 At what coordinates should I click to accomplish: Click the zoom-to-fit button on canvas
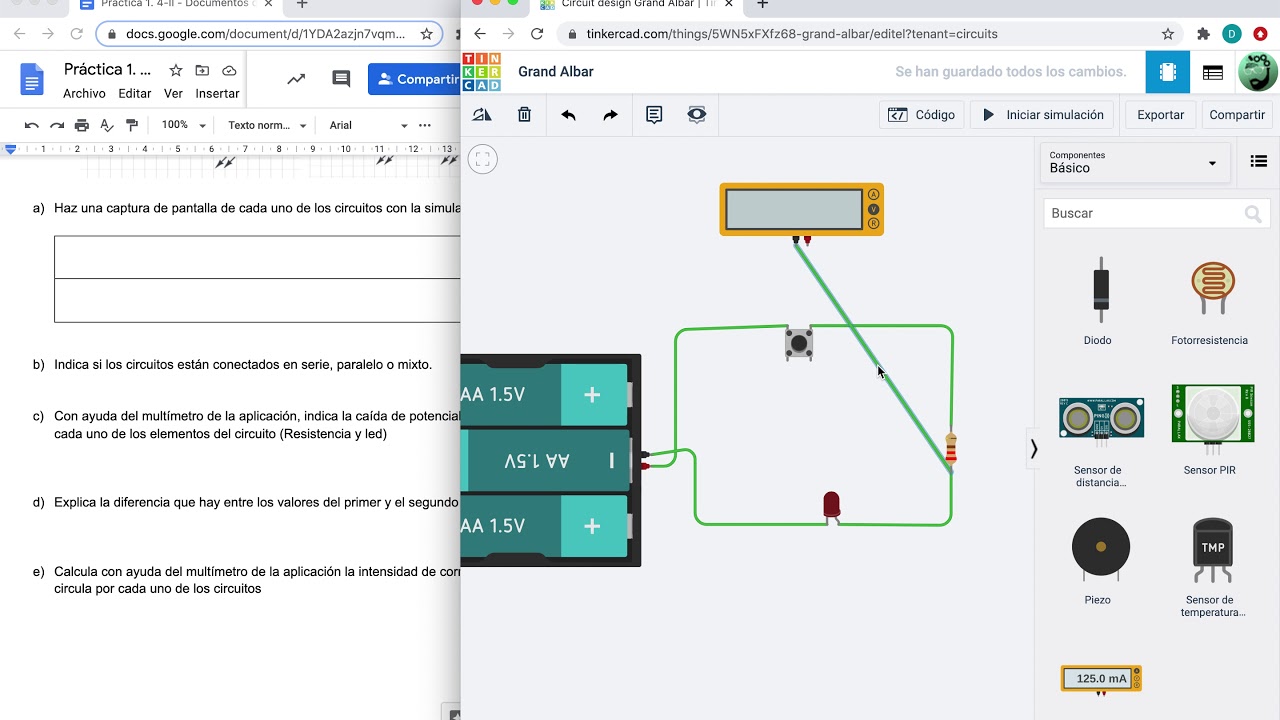(483, 159)
